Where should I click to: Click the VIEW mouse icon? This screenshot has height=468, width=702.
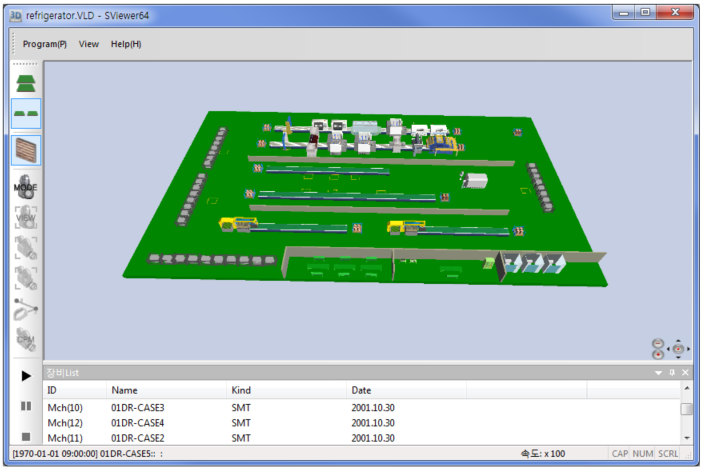(x=26, y=215)
